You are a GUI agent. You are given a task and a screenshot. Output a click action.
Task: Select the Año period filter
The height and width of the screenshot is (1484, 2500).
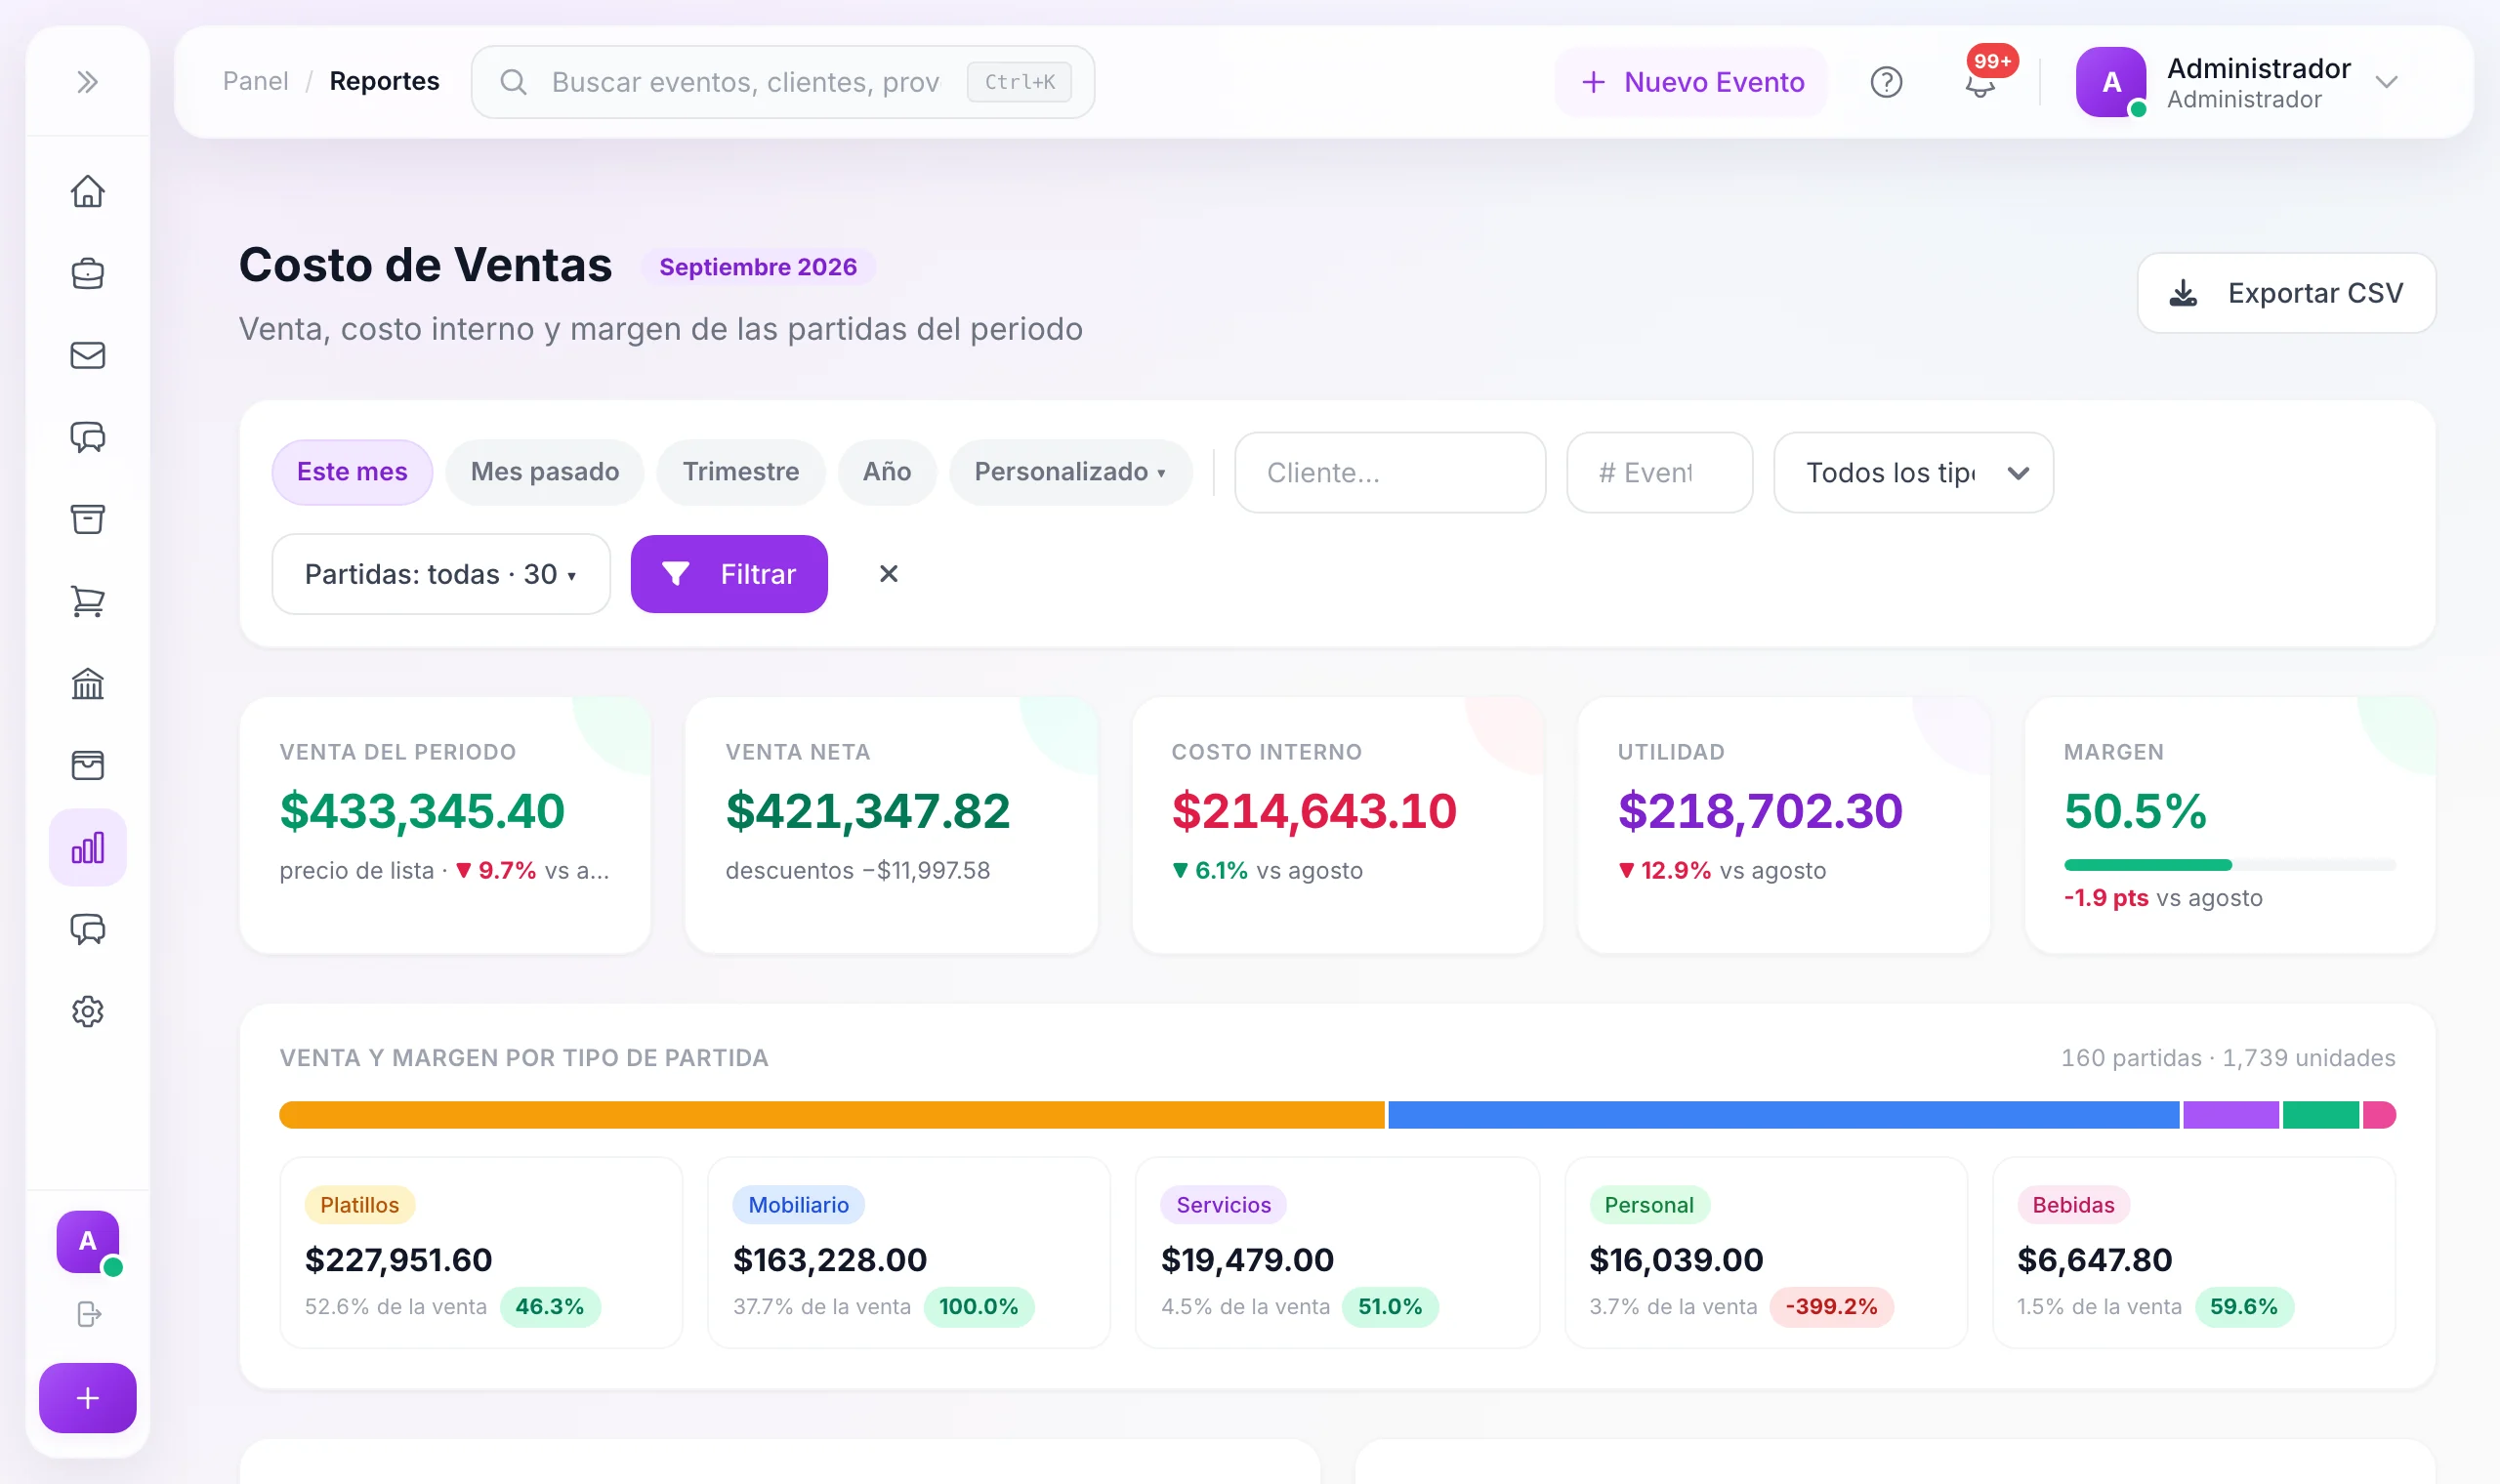[887, 472]
